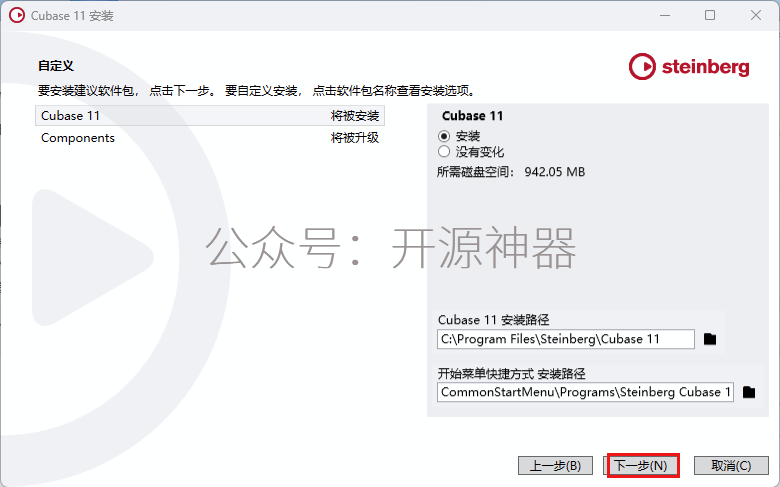Viewport: 780px width, 487px height.
Task: Select the 没有变化 radio button
Action: click(444, 152)
